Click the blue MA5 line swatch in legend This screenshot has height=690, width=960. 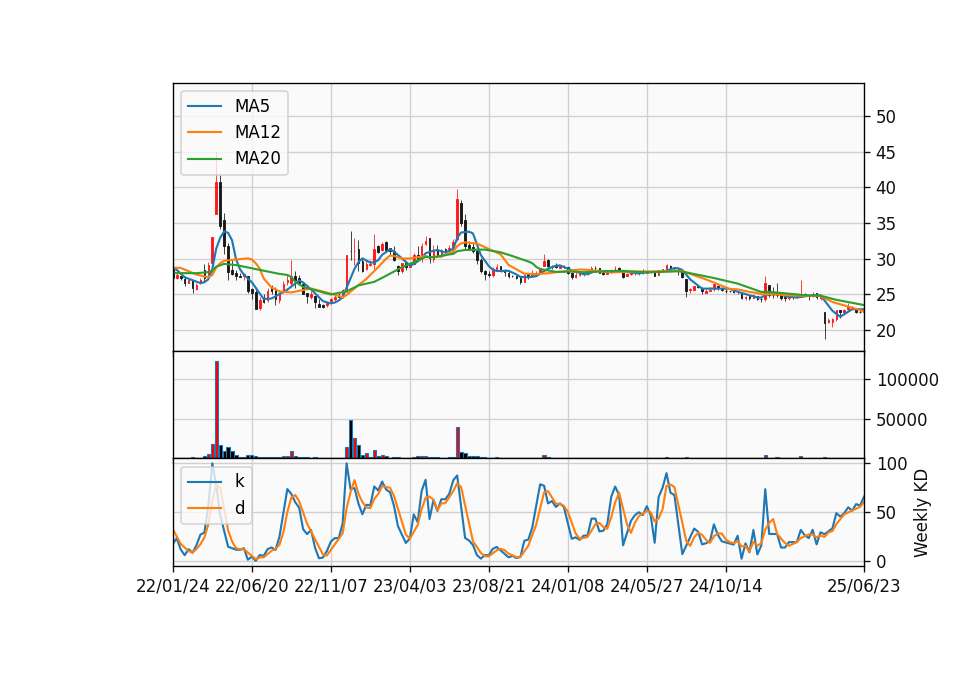pos(204,106)
